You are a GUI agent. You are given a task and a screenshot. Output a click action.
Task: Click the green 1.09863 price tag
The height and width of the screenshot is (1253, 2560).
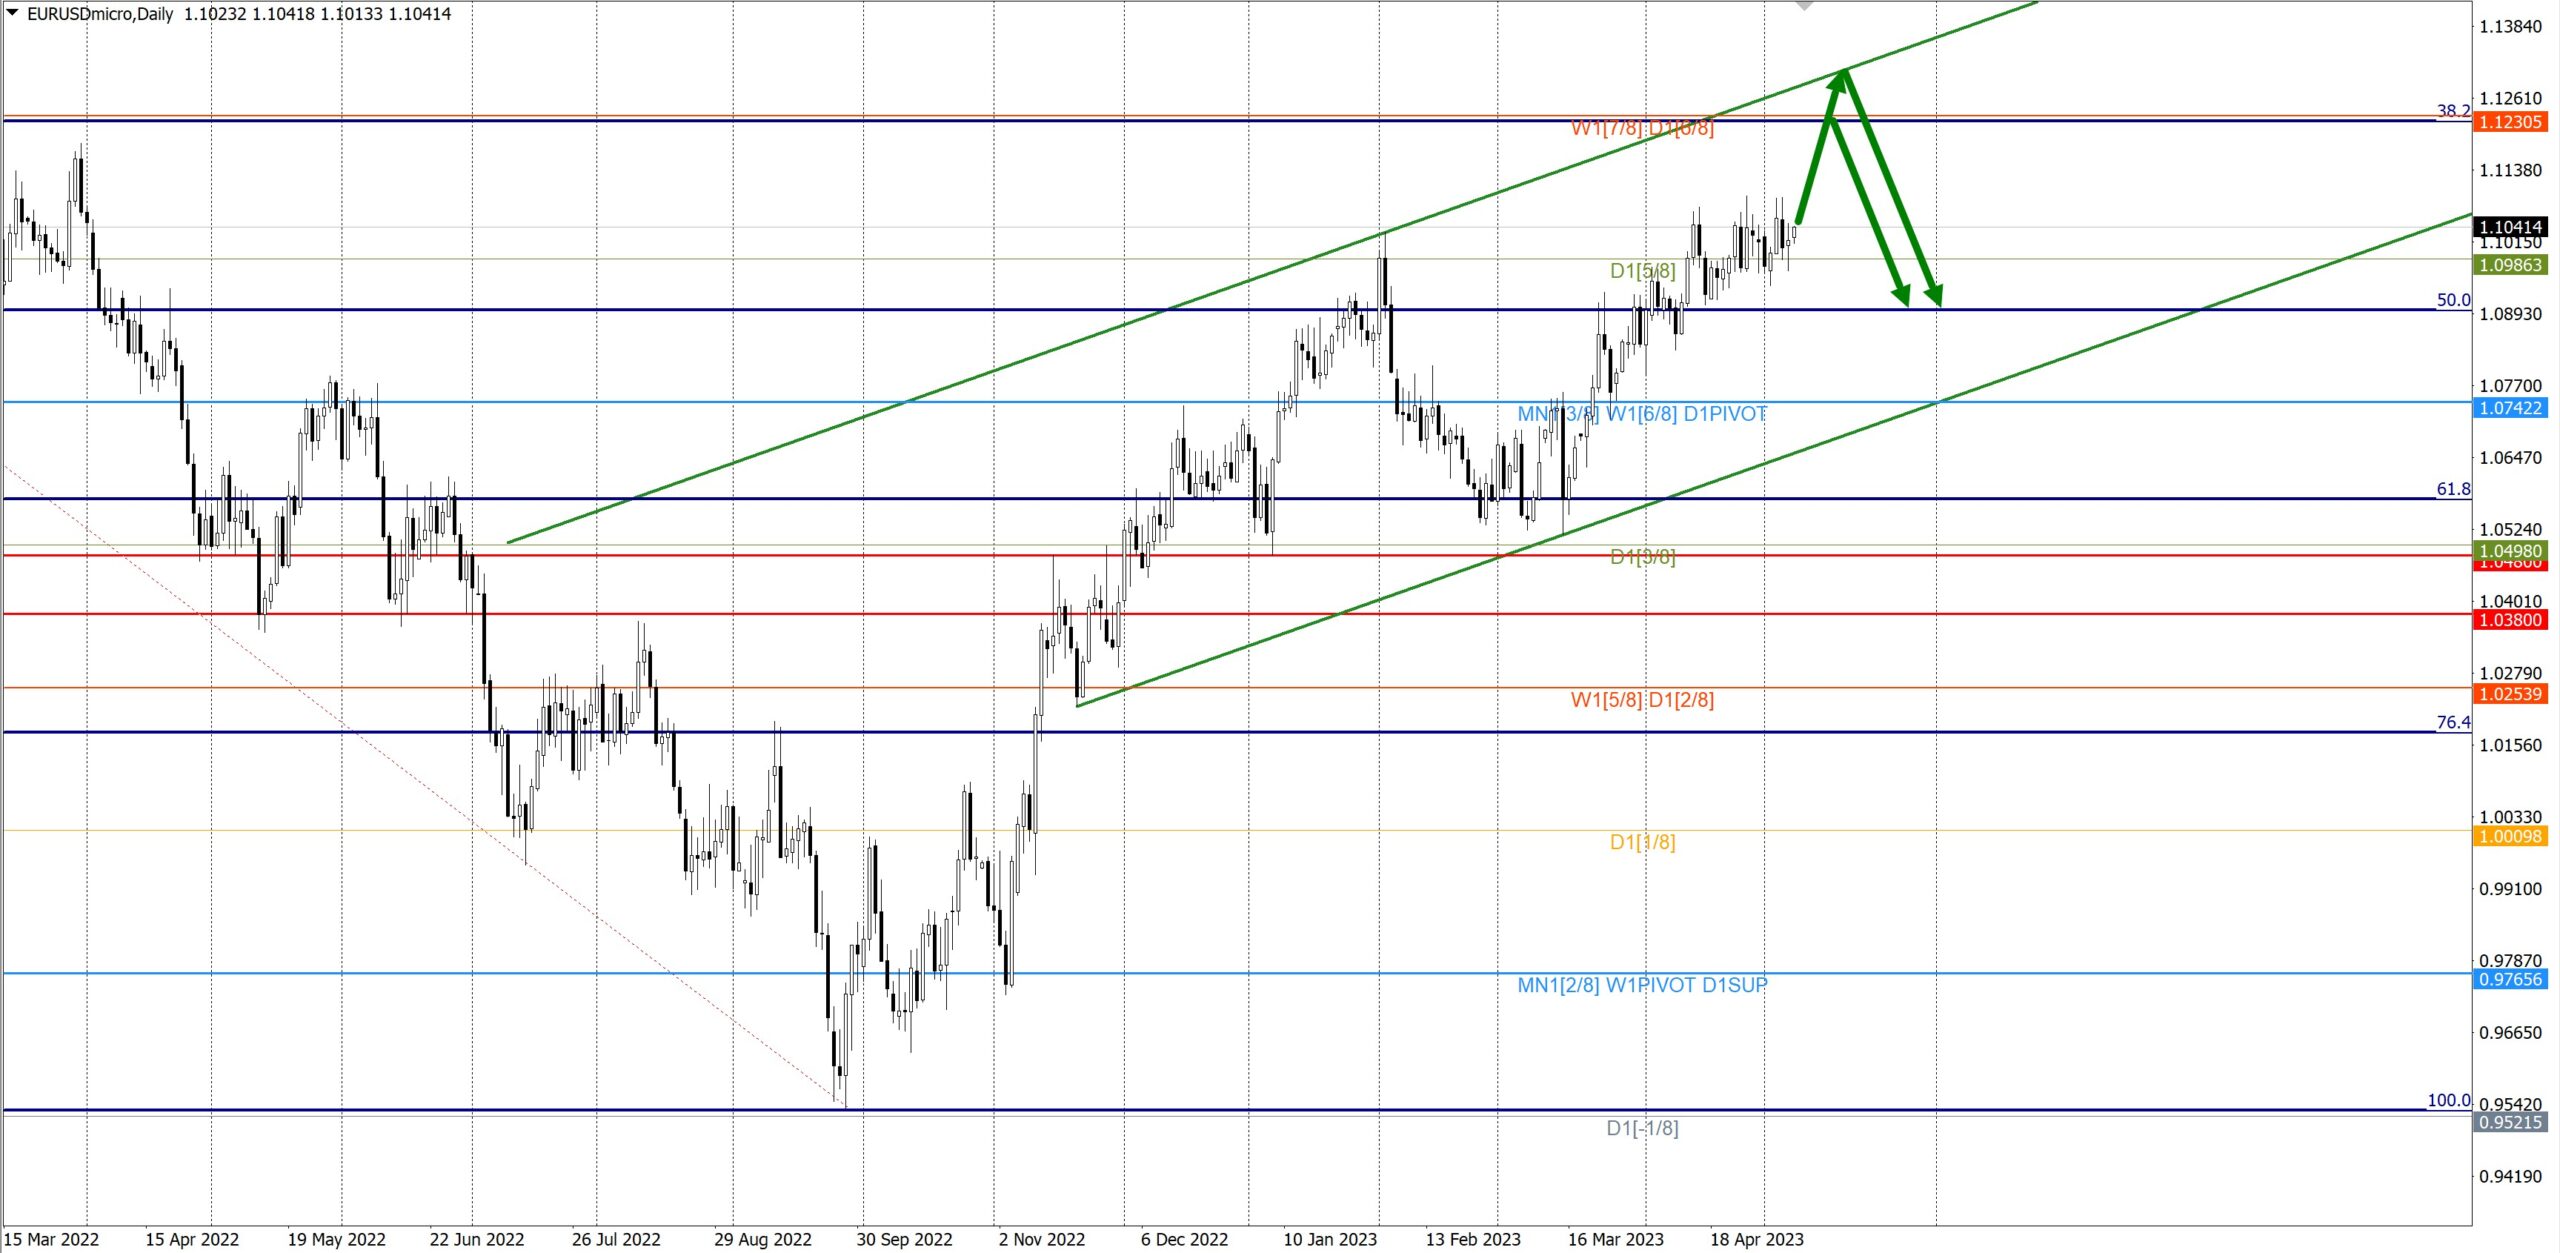click(x=2509, y=265)
